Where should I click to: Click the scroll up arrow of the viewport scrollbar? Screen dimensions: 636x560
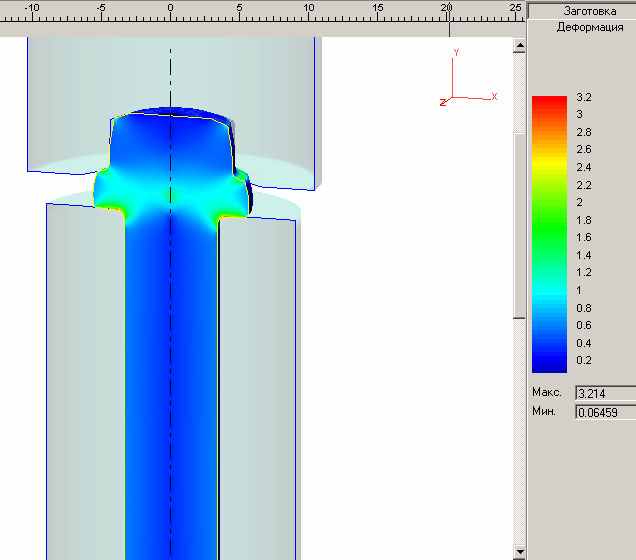click(520, 46)
